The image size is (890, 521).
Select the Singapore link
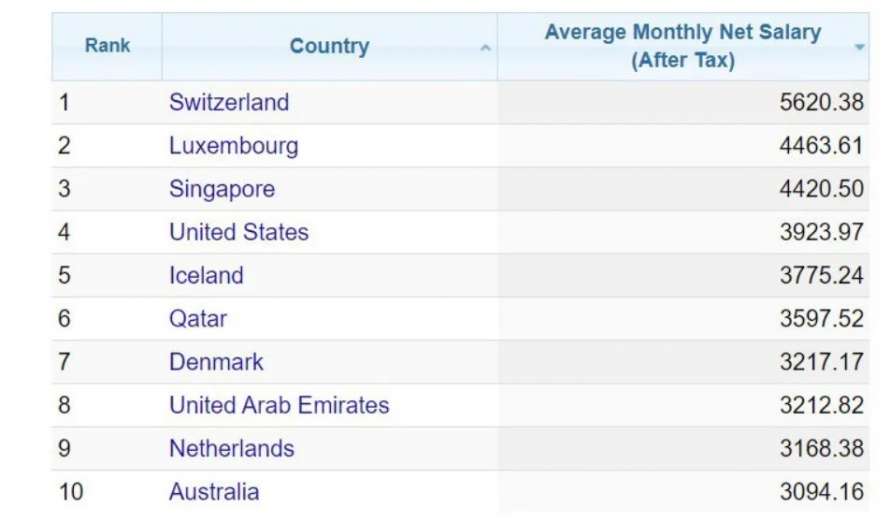point(221,189)
